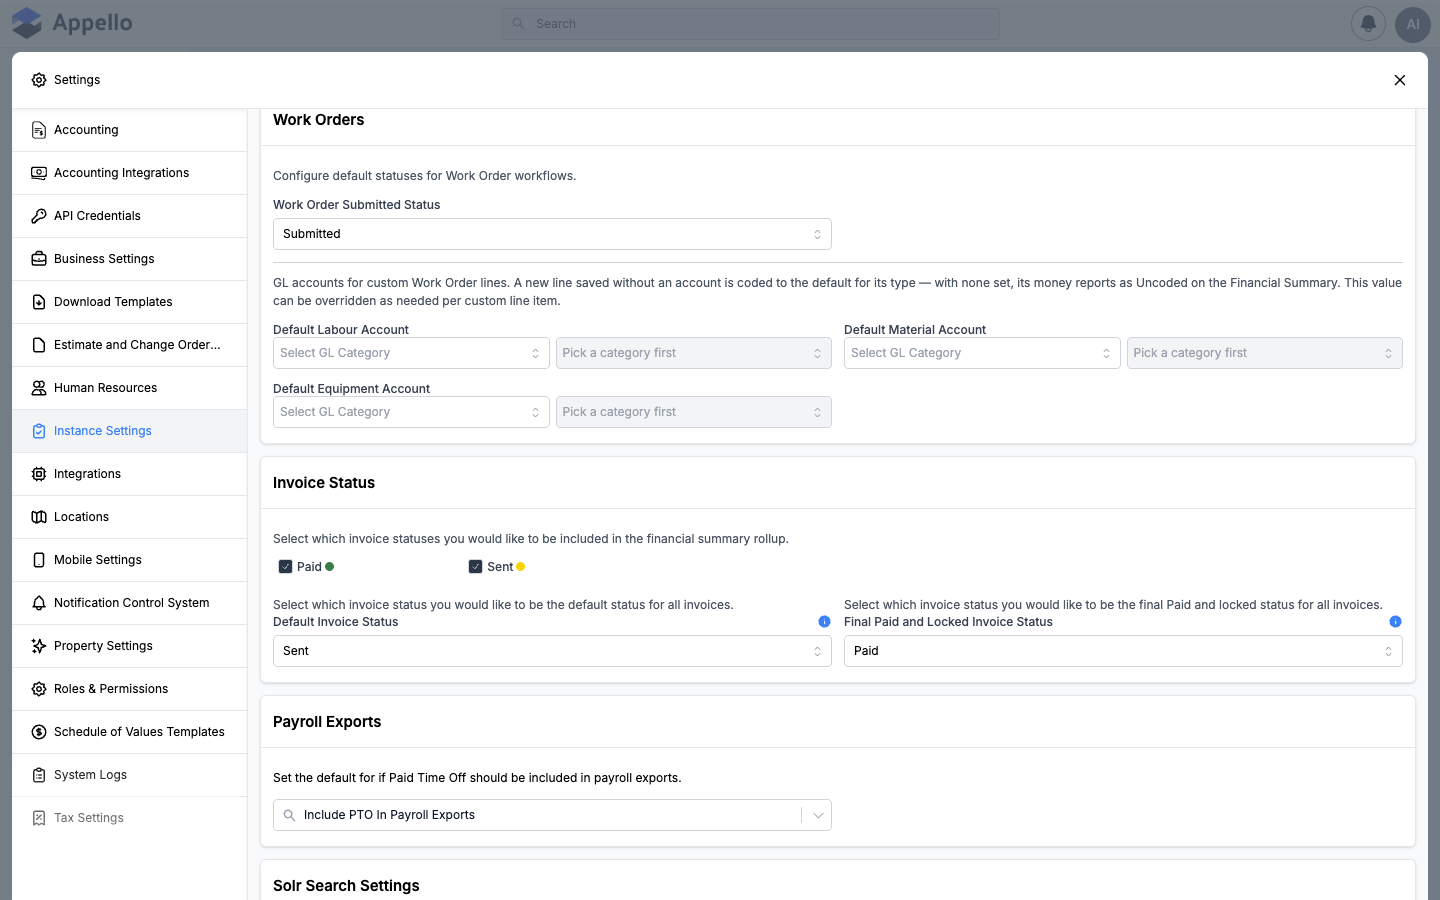Viewport: 1440px width, 900px height.
Task: Open Default Labour Account GL Category dropdown
Action: pos(411,353)
